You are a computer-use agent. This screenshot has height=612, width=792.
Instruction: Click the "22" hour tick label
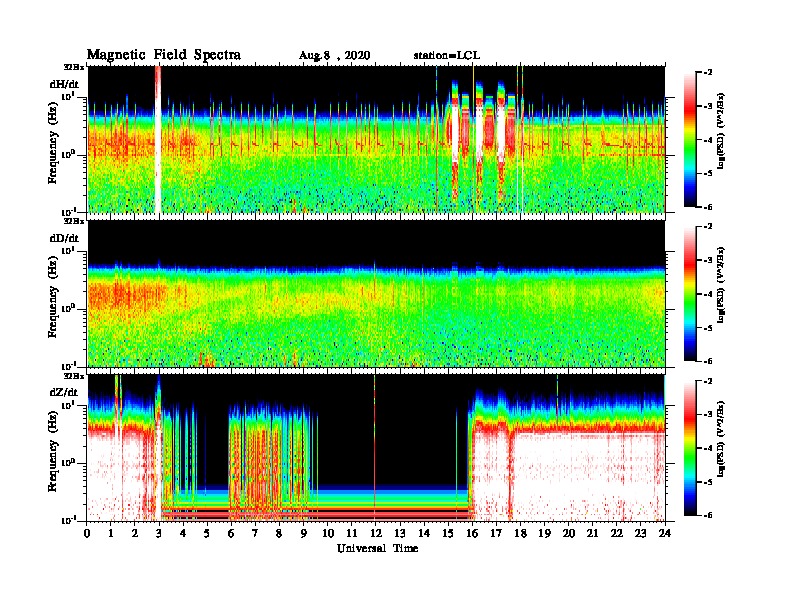coord(617,533)
